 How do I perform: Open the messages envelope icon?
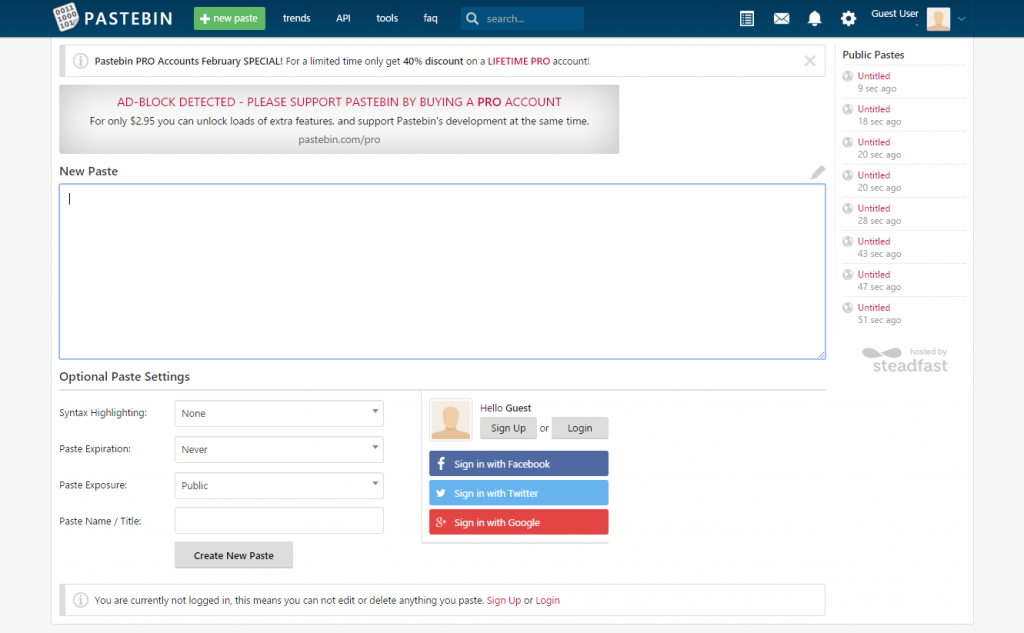781,18
